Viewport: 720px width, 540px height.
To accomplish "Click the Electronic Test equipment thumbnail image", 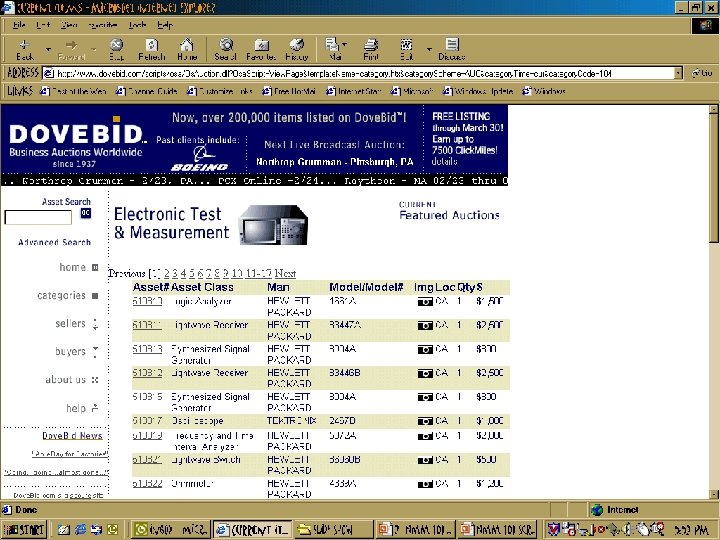I will pos(274,225).
